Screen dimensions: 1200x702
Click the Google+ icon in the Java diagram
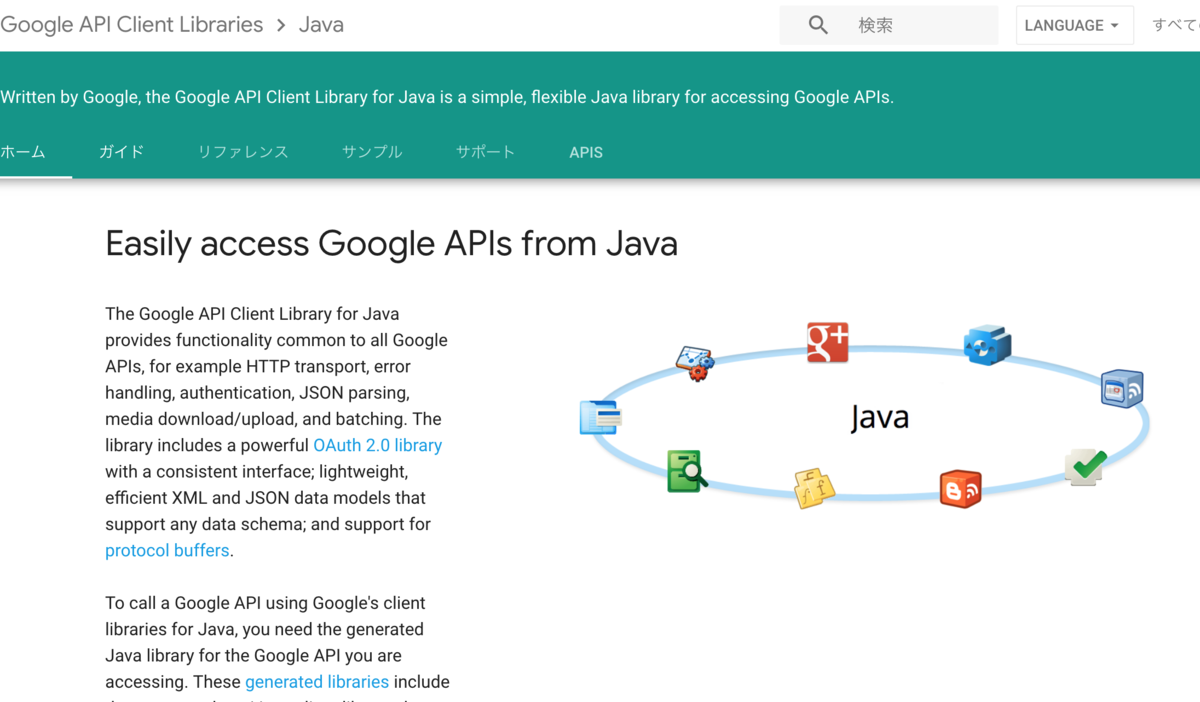coord(827,343)
